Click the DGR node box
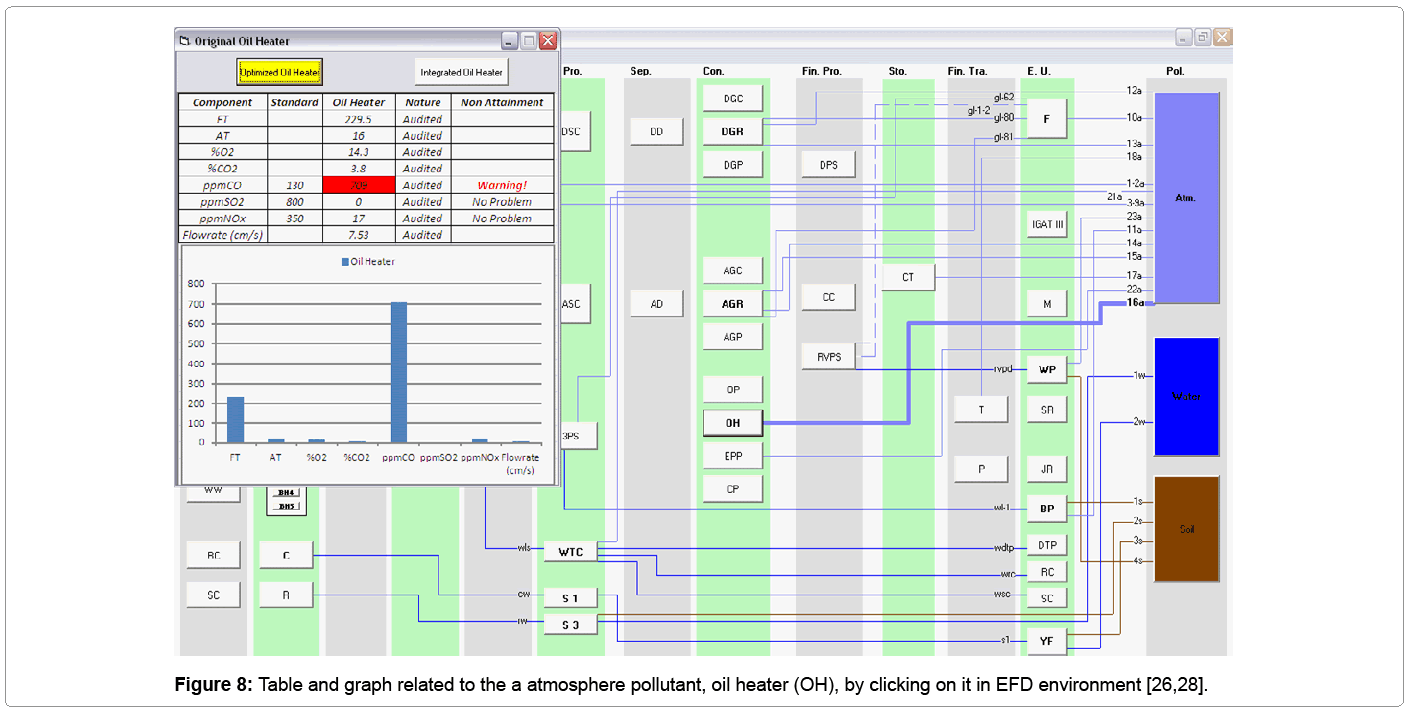This screenshot has width=1410, height=712. 733,131
